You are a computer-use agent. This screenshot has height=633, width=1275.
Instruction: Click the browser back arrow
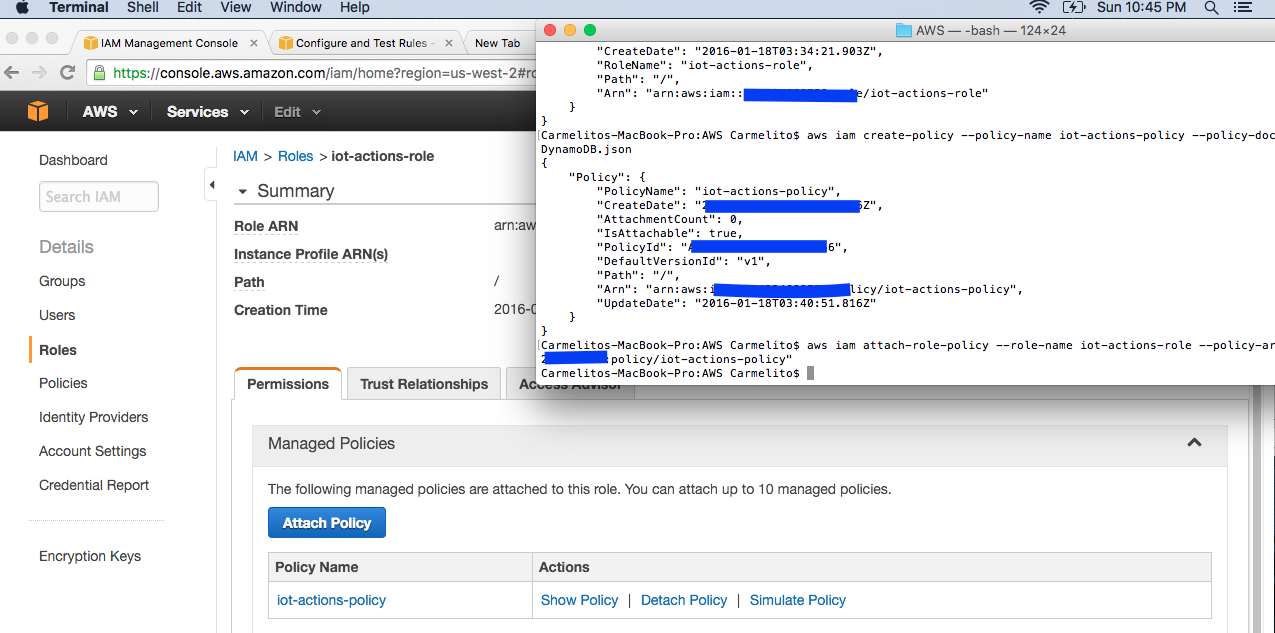[x=12, y=72]
